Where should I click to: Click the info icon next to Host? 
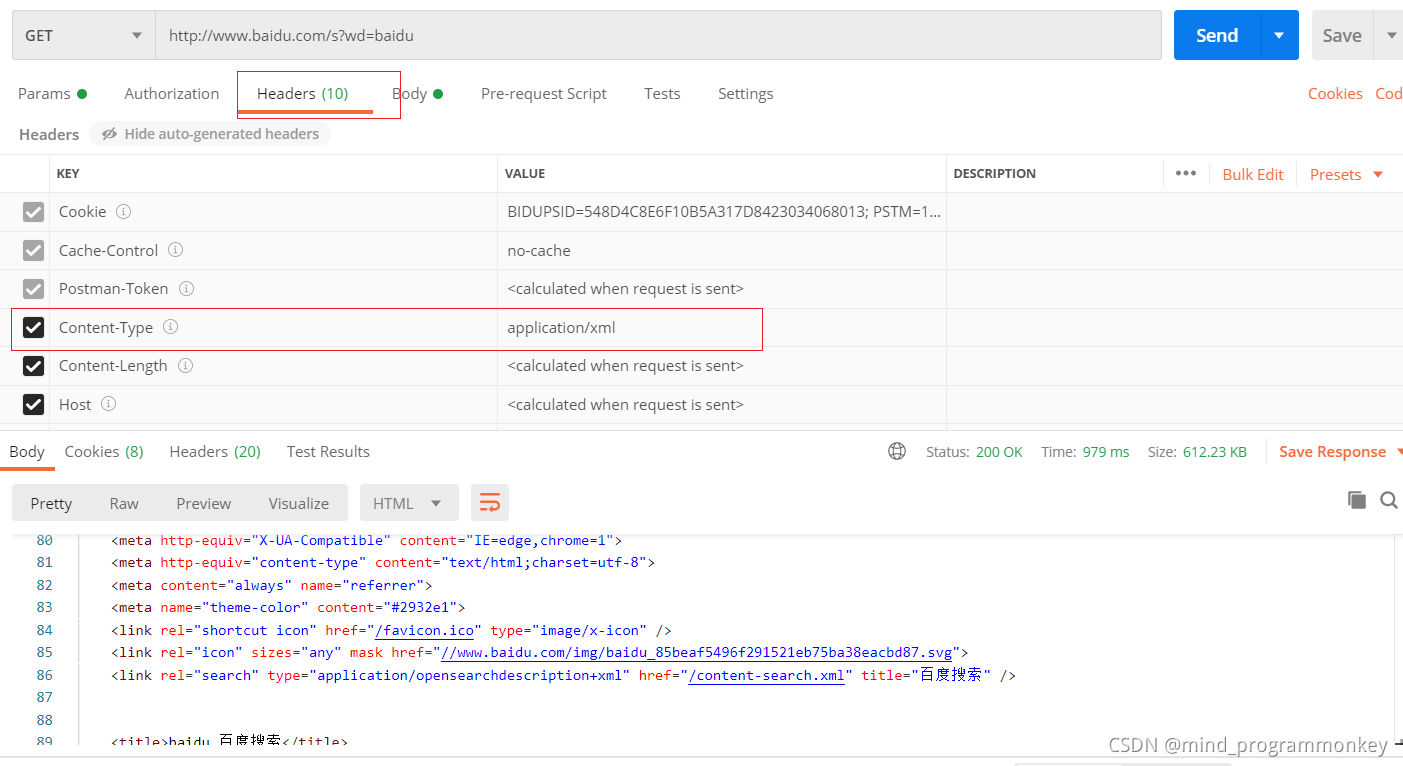pyautogui.click(x=109, y=404)
